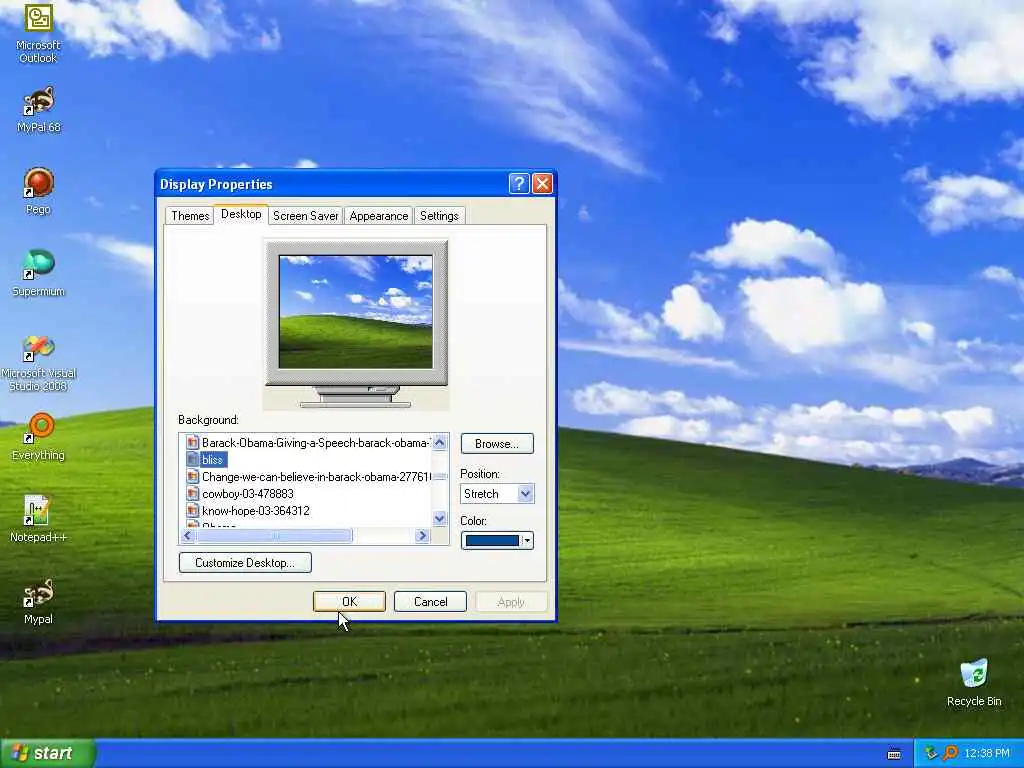Select bliss in the background list
The height and width of the screenshot is (768, 1024).
[x=212, y=460]
